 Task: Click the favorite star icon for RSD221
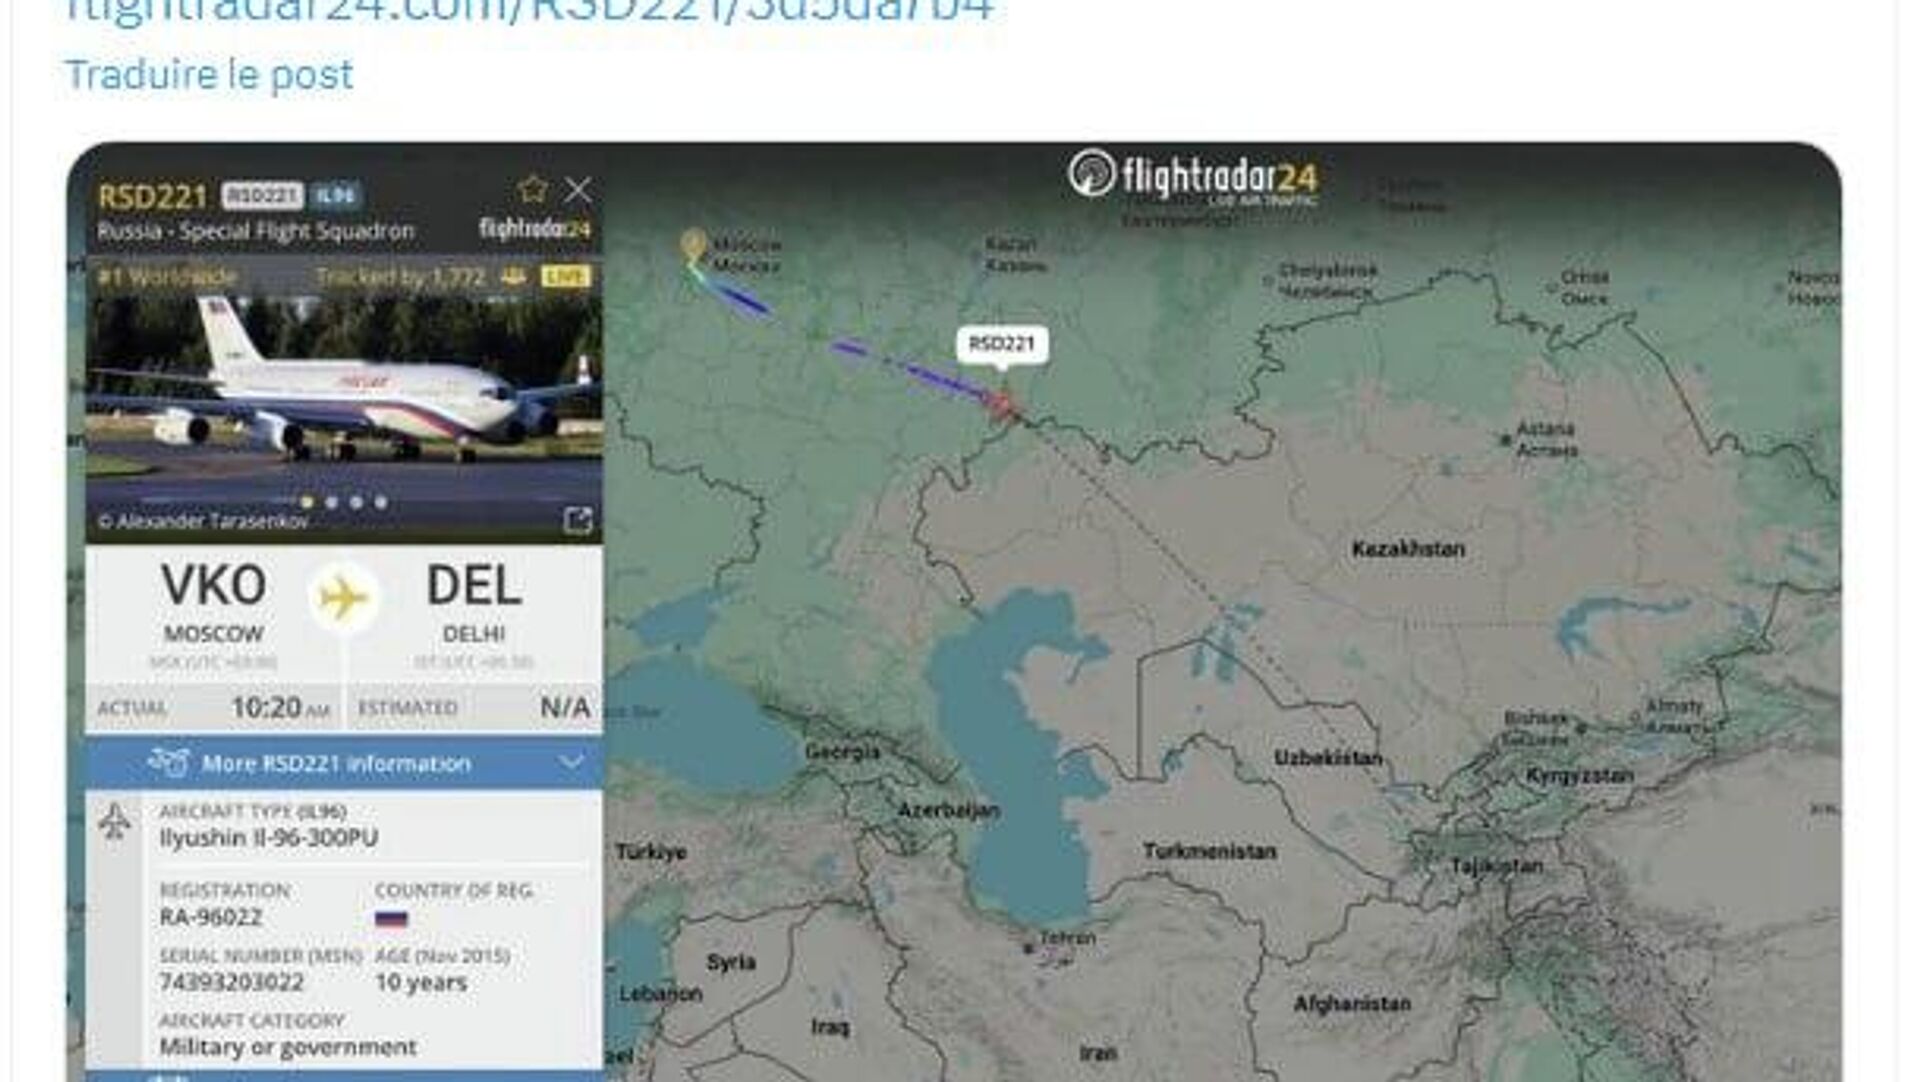click(x=533, y=189)
